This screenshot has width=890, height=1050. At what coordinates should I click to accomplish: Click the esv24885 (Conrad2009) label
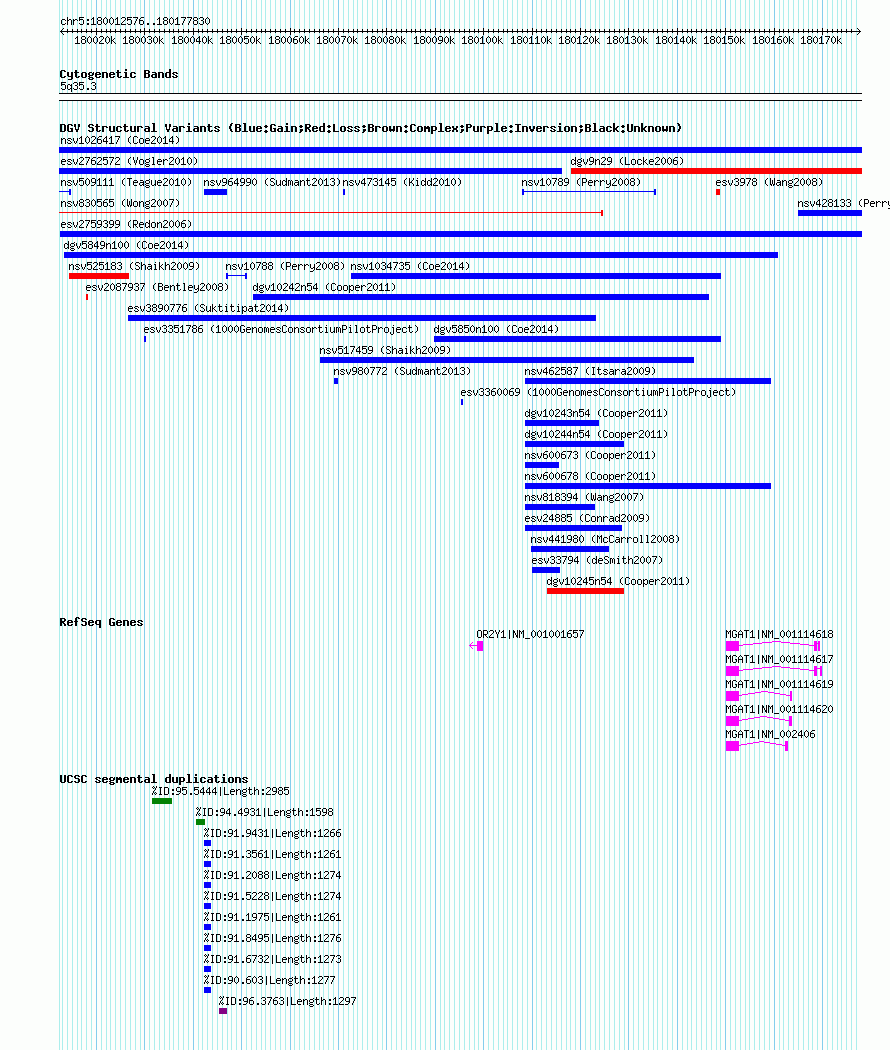587,519
